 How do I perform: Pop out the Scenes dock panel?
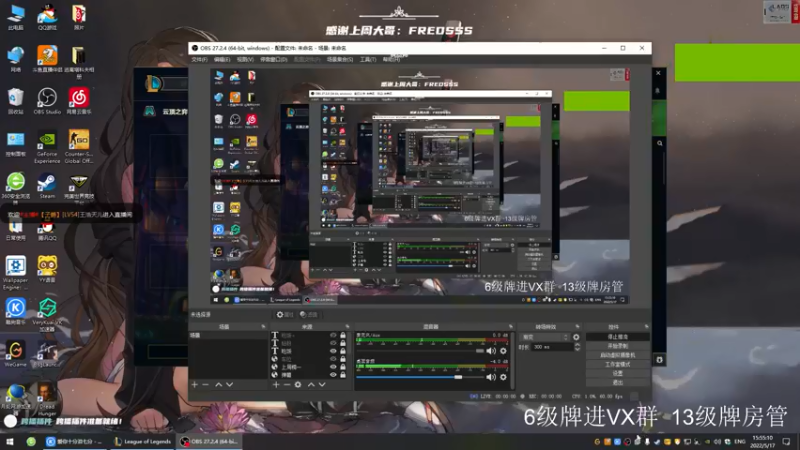pos(263,327)
